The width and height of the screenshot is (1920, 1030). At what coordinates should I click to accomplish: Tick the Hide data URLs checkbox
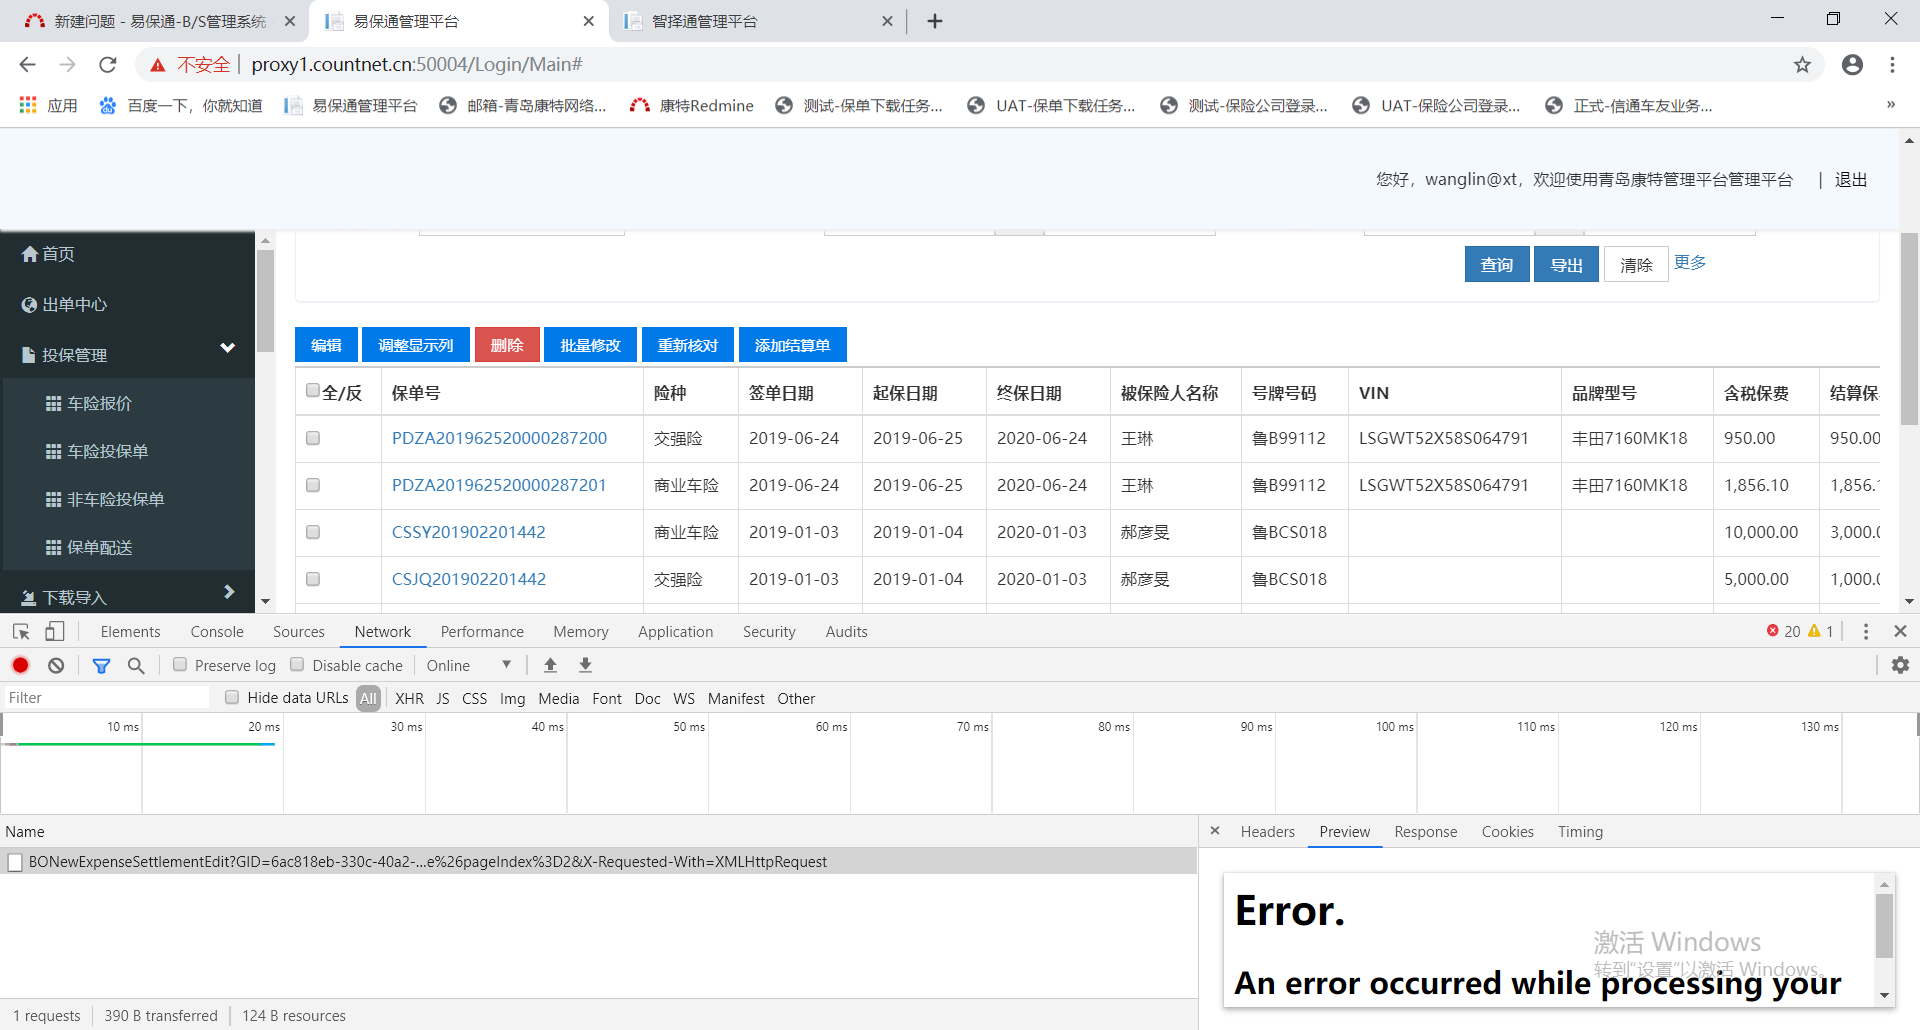(232, 698)
